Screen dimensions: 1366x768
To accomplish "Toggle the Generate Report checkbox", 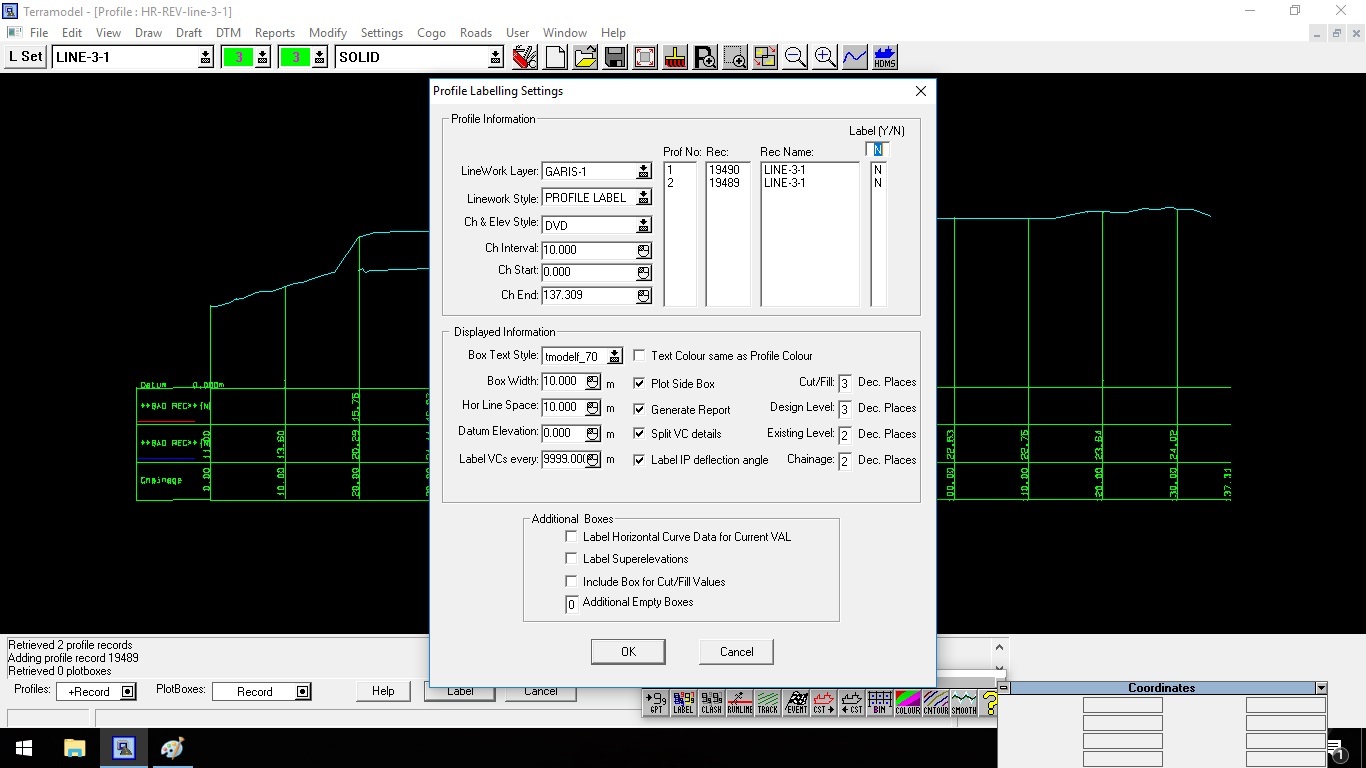I will click(640, 410).
